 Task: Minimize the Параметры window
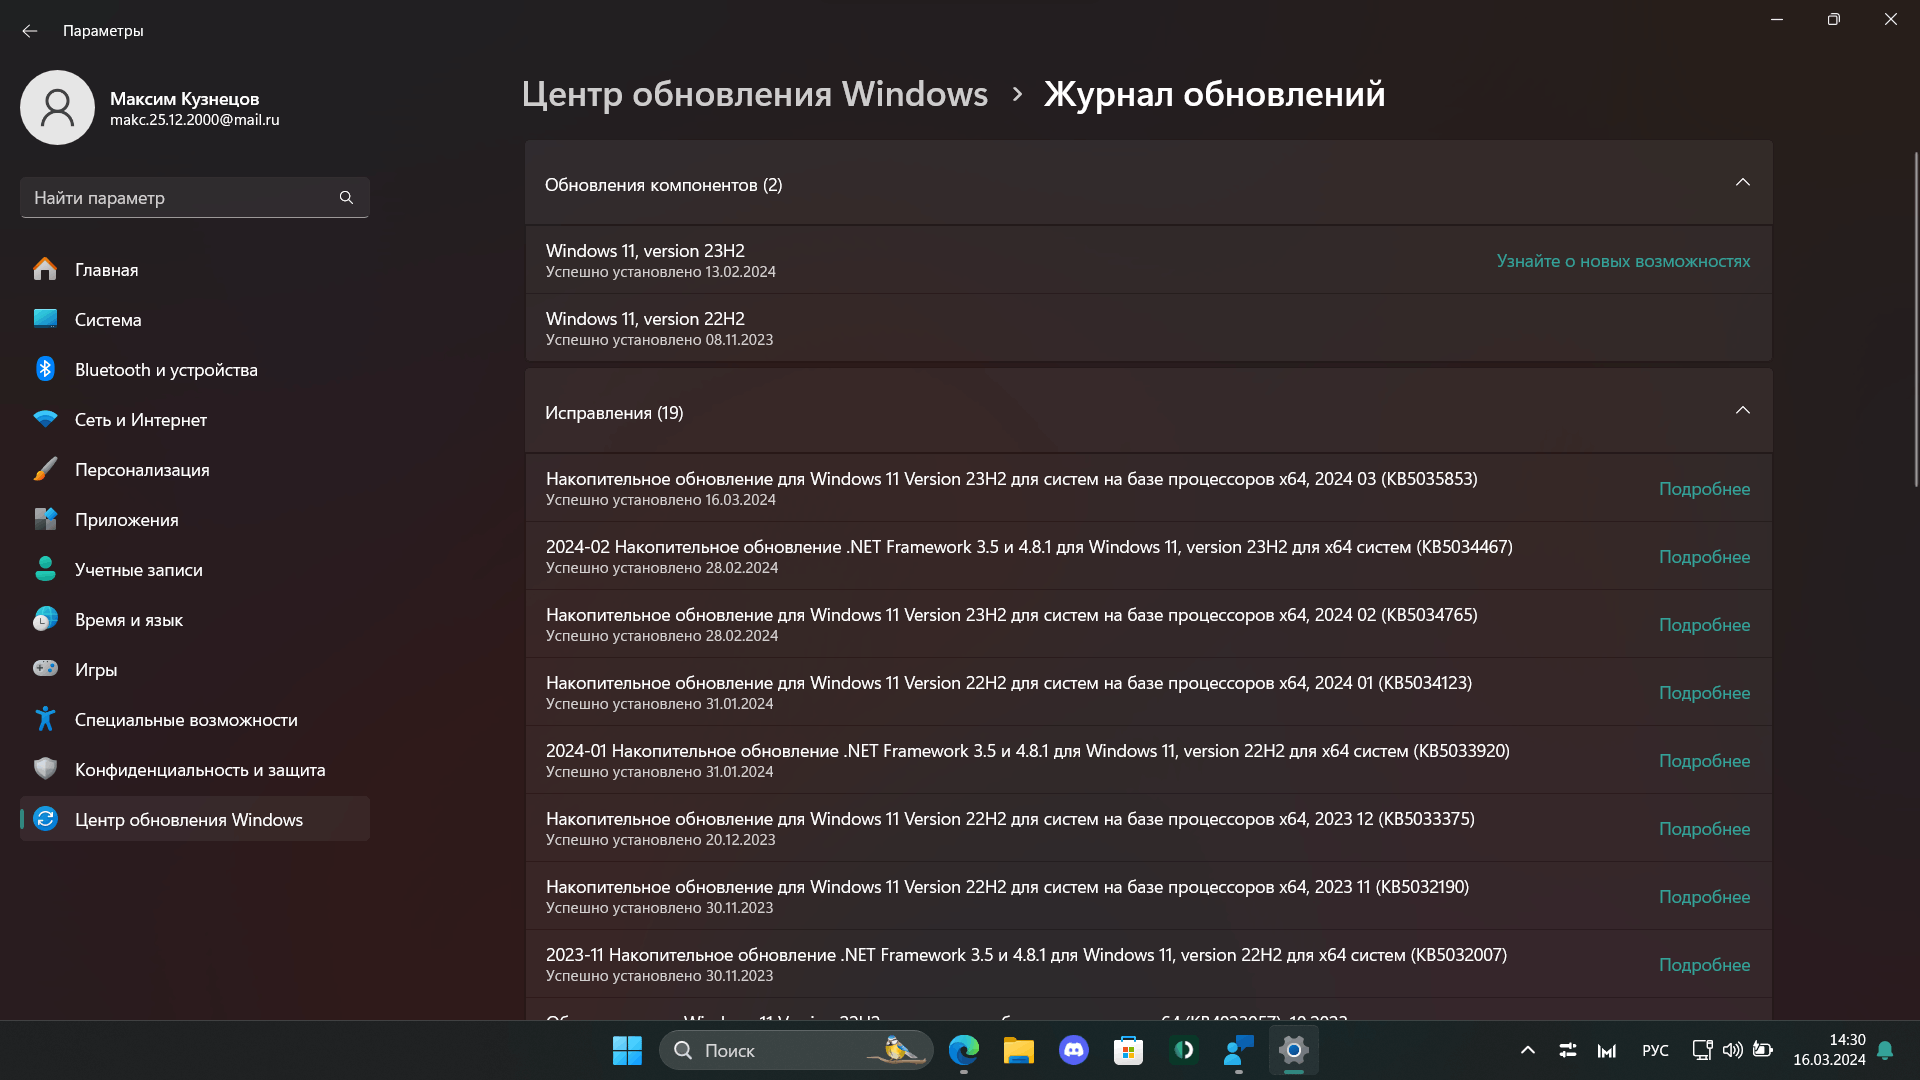pyautogui.click(x=1777, y=19)
